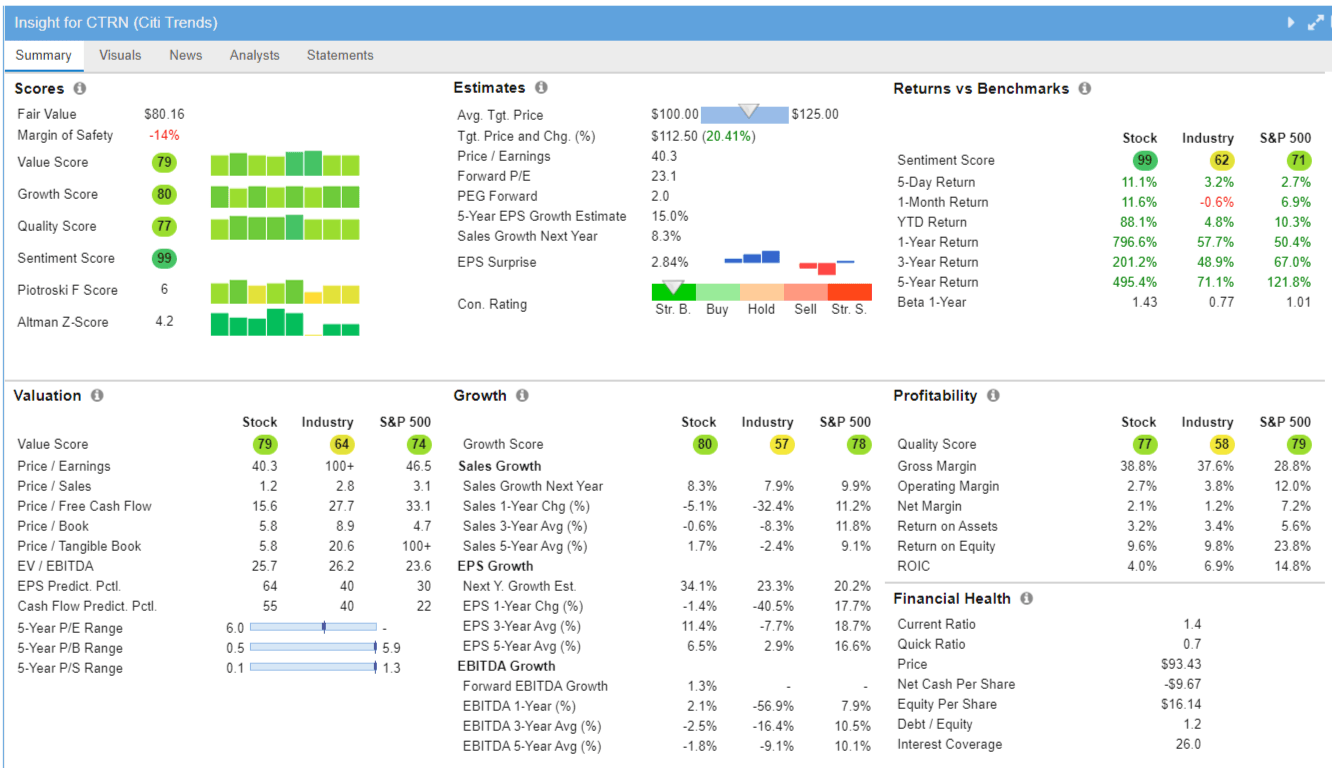Open the info icon beside Estimates
Screen dimensions: 1332x768
coord(541,88)
